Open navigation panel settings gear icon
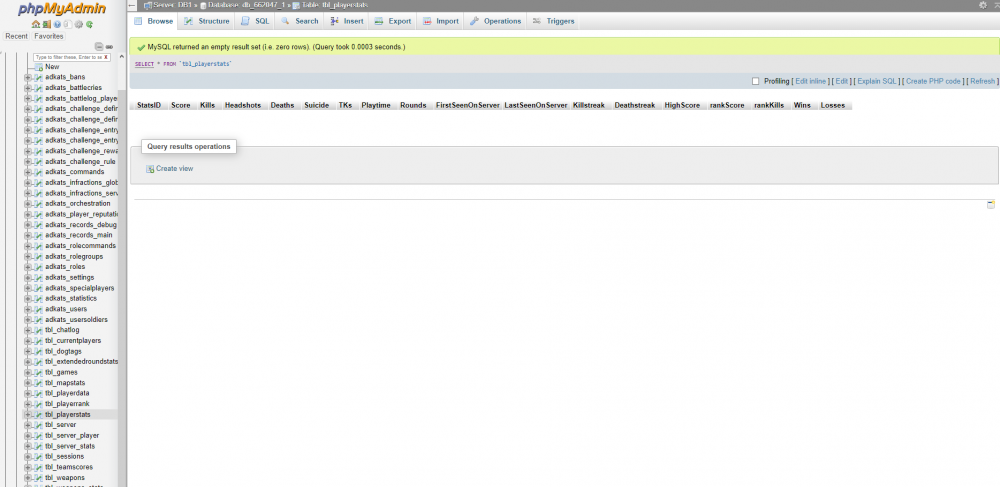The height and width of the screenshot is (487, 1000). [79, 24]
